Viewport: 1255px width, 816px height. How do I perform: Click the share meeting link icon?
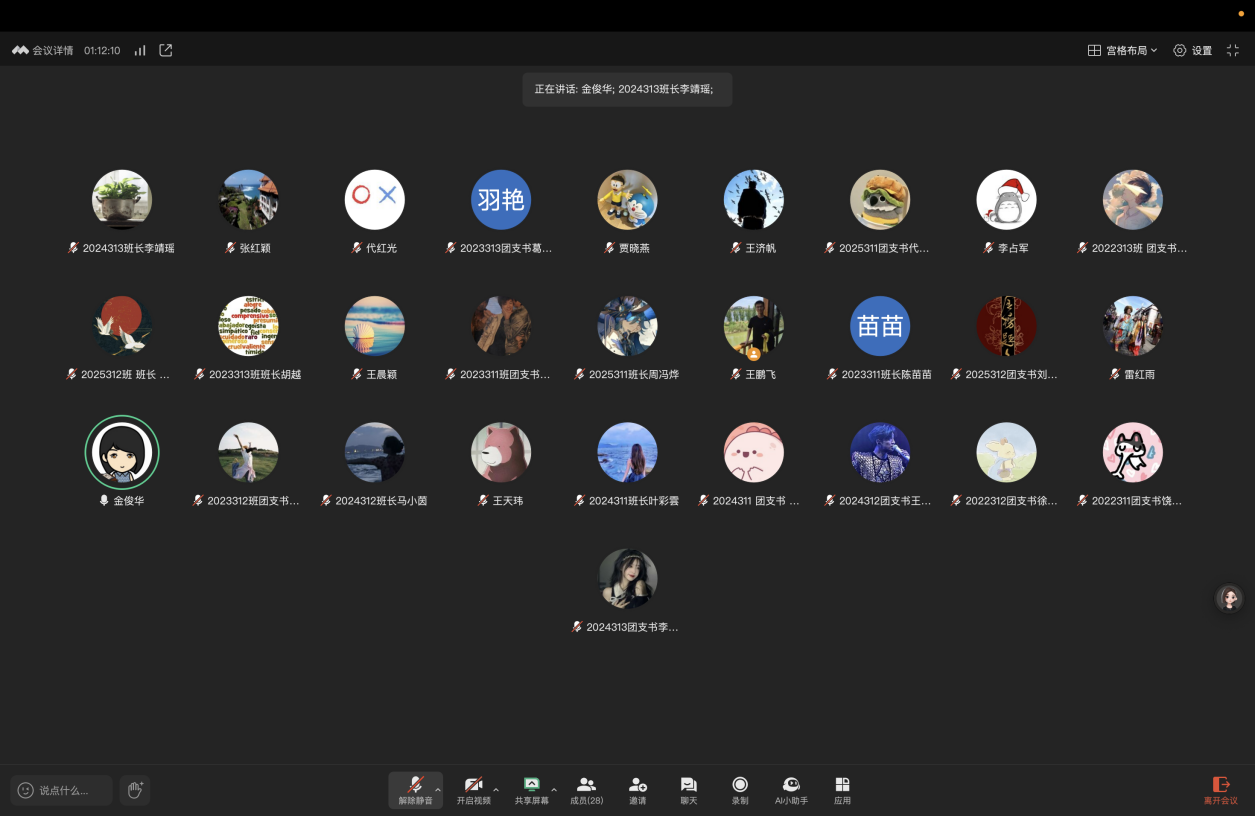[166, 50]
